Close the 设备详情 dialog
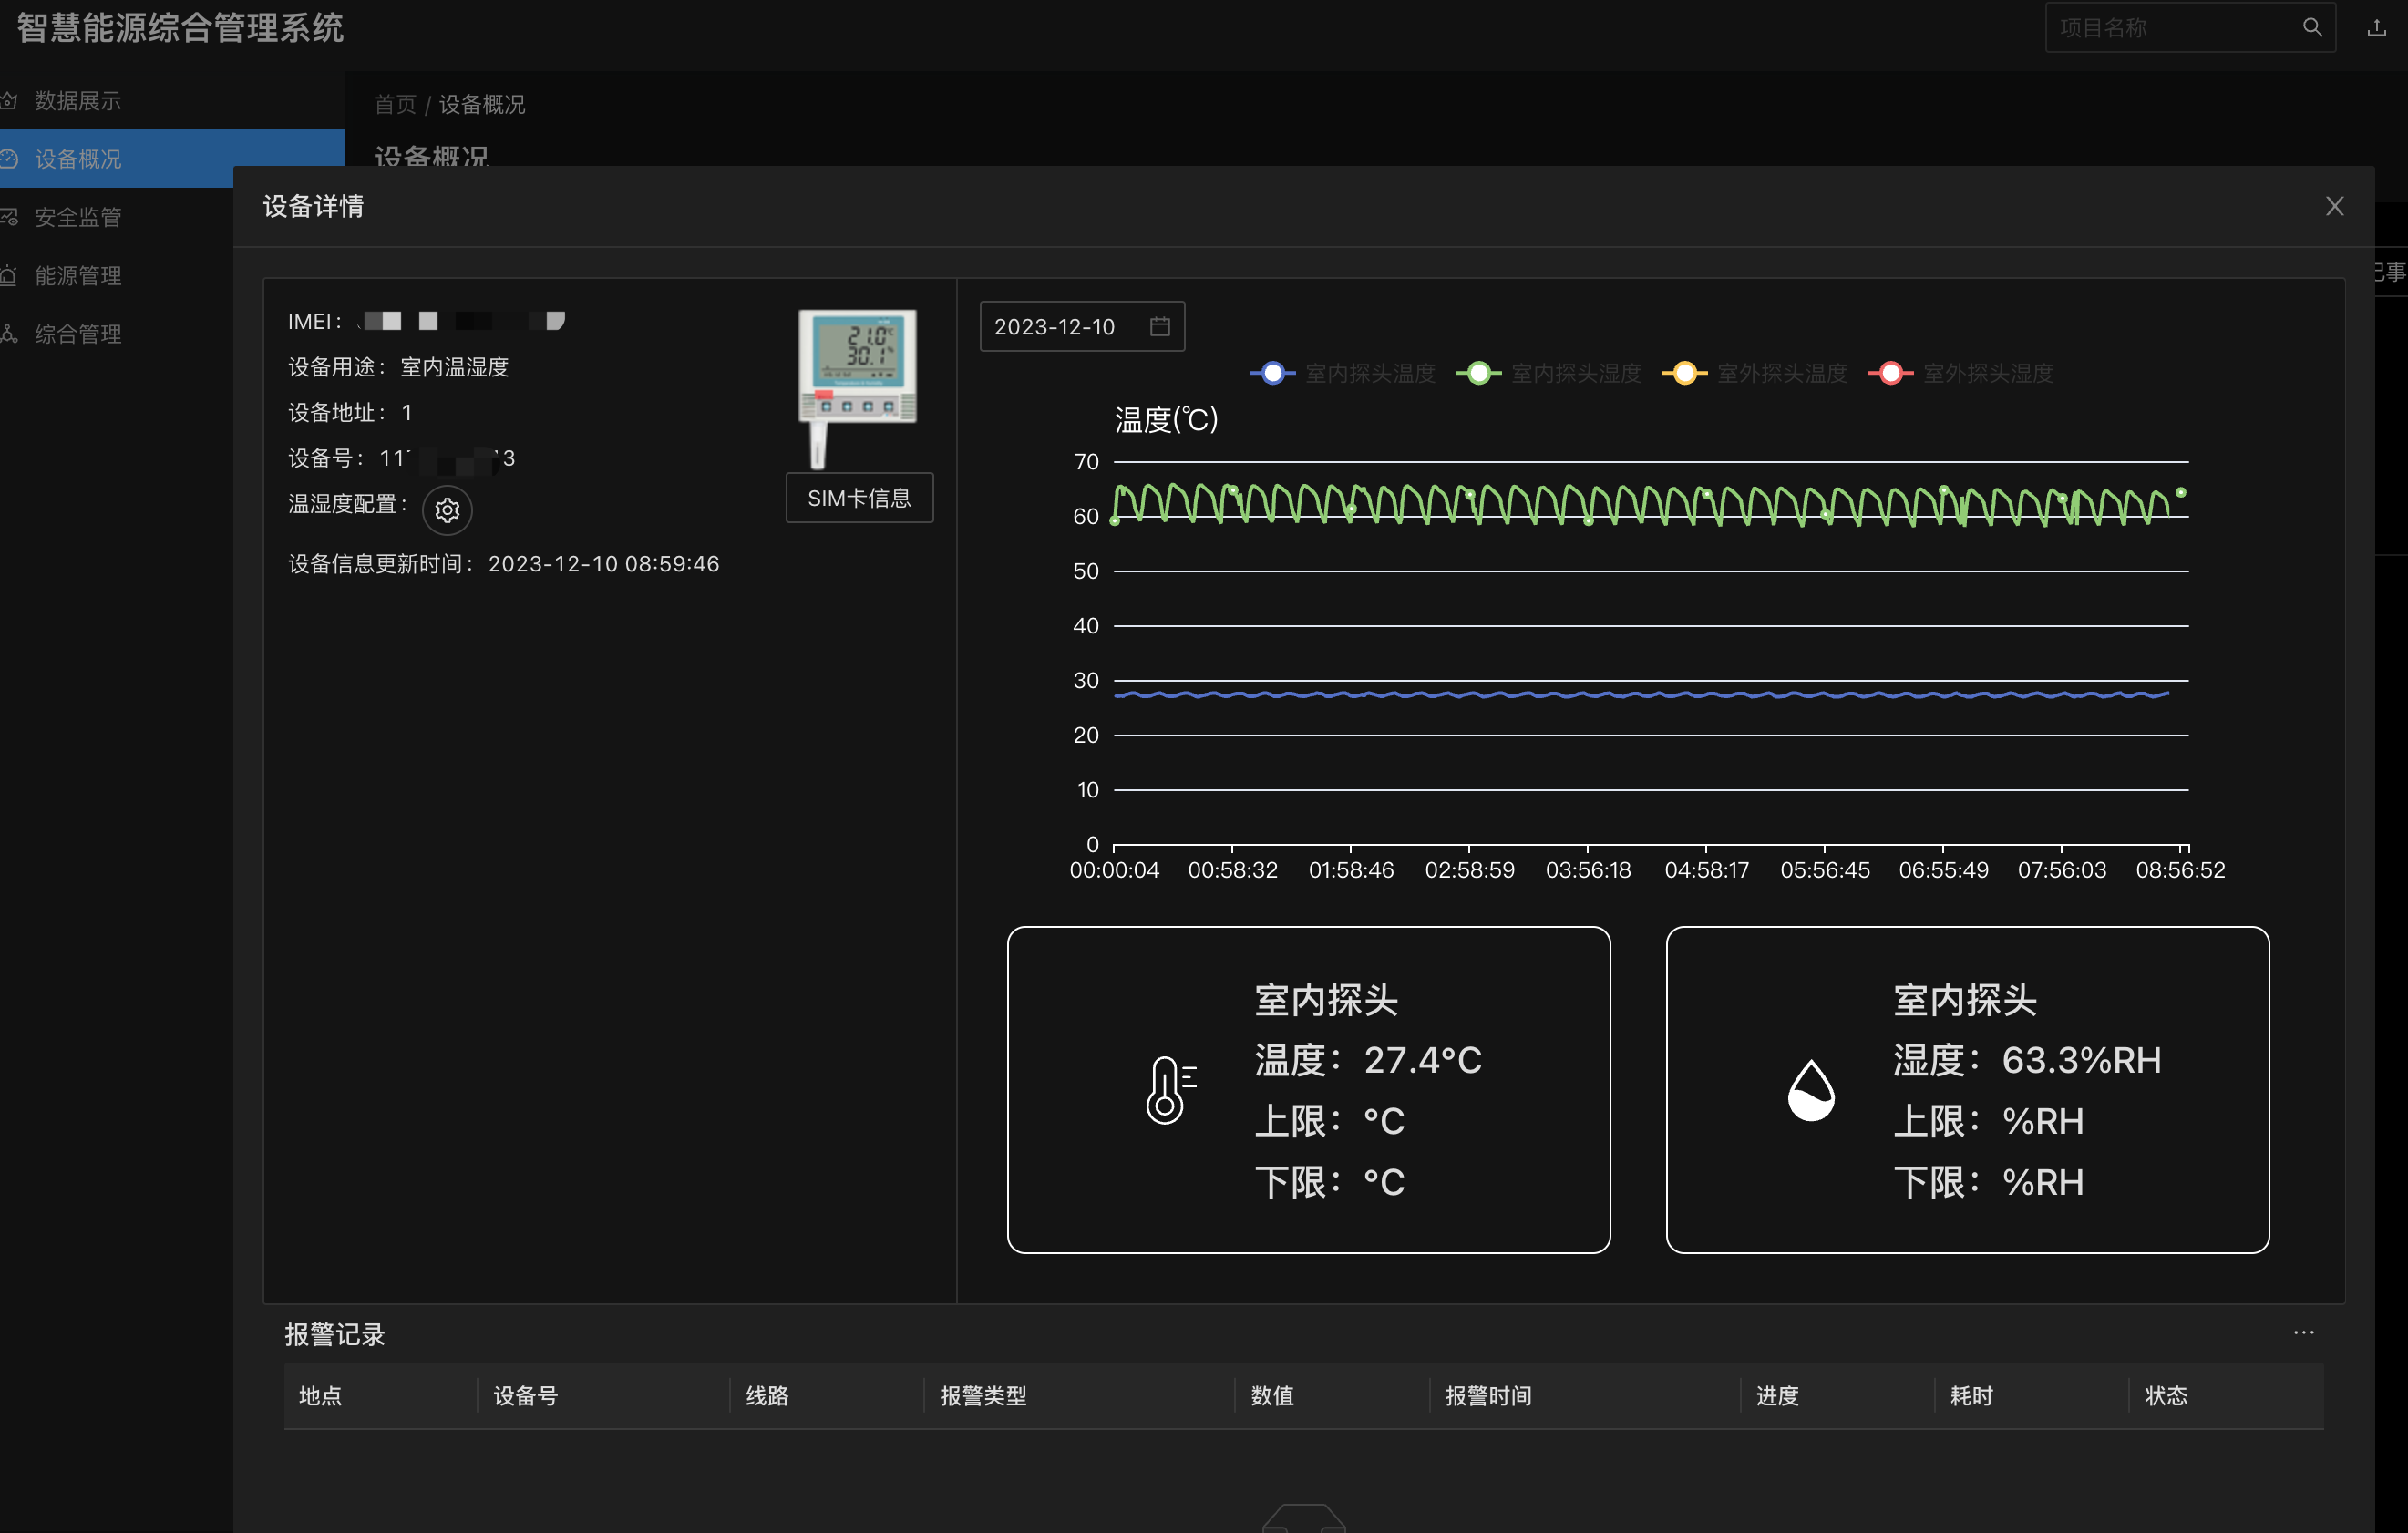Screen dimensions: 2408x1533 click(2335, 206)
